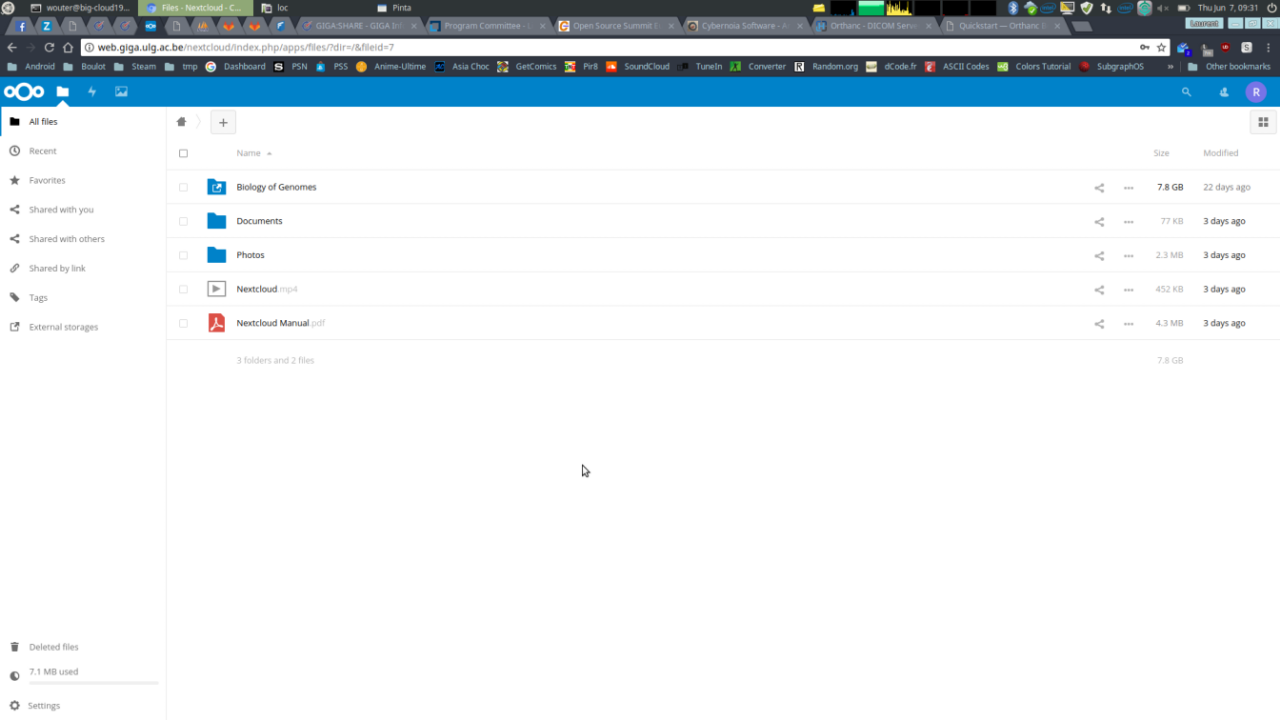Expand Settings at the sidebar bottom
1280x720 pixels.
83,705
